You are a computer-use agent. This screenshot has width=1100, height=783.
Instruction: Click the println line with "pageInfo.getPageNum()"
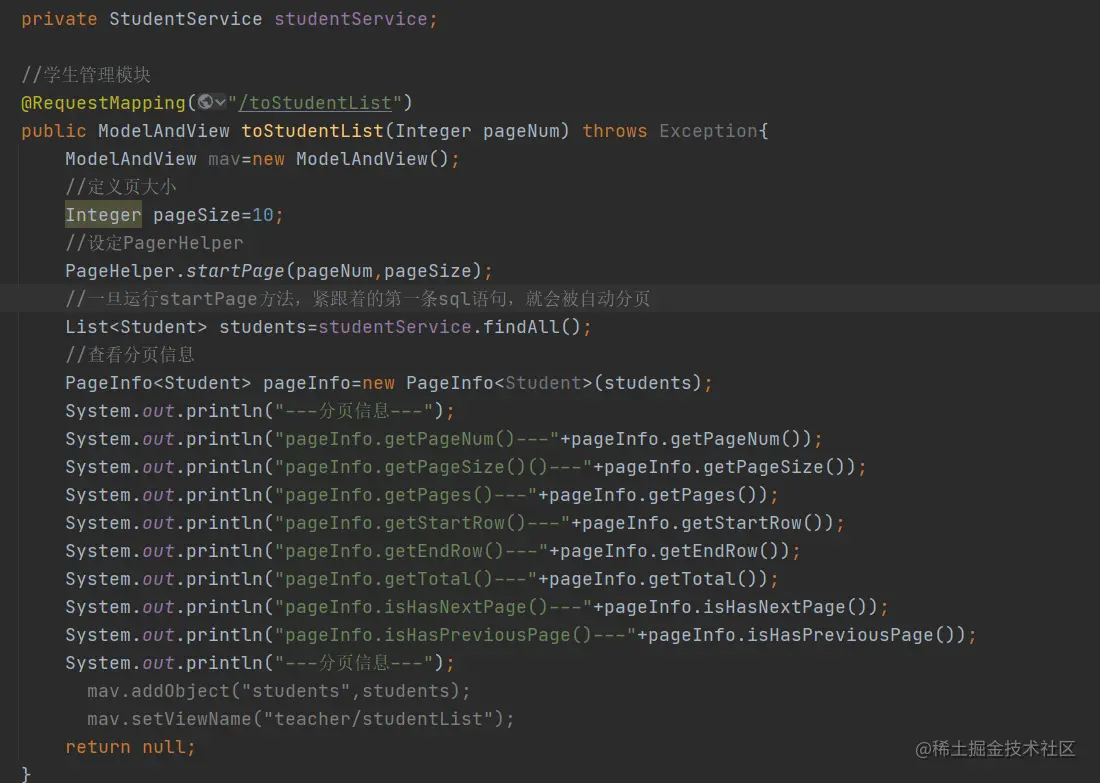pyautogui.click(x=443, y=439)
